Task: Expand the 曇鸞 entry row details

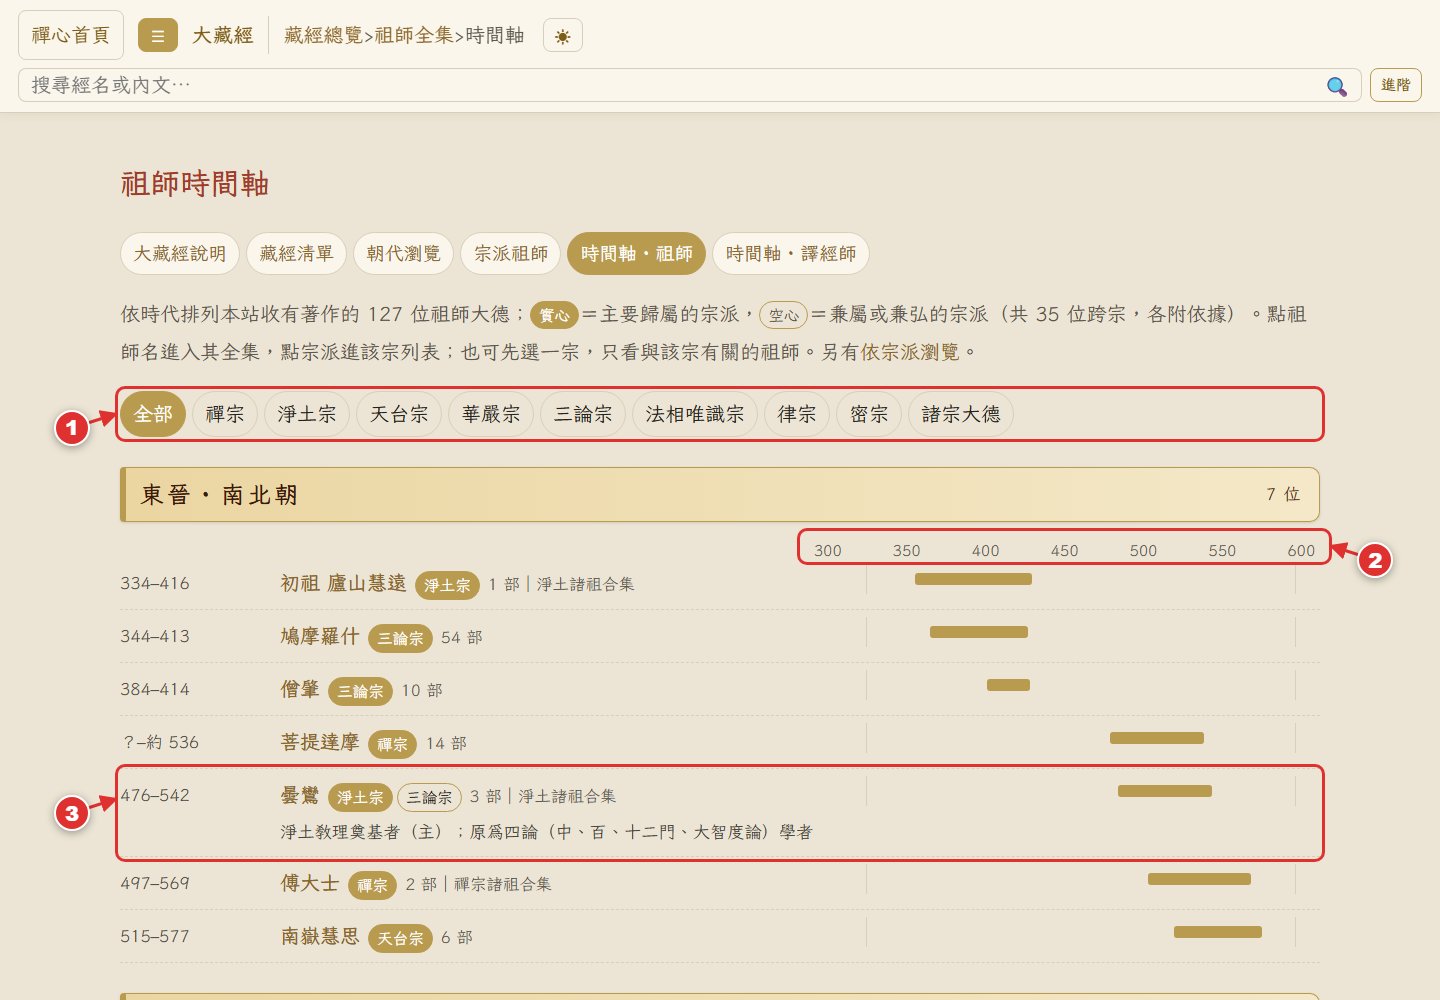Action: click(x=720, y=813)
